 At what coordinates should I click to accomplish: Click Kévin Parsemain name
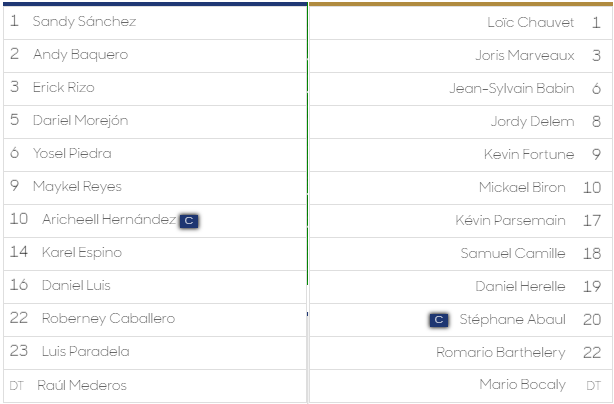(510, 220)
